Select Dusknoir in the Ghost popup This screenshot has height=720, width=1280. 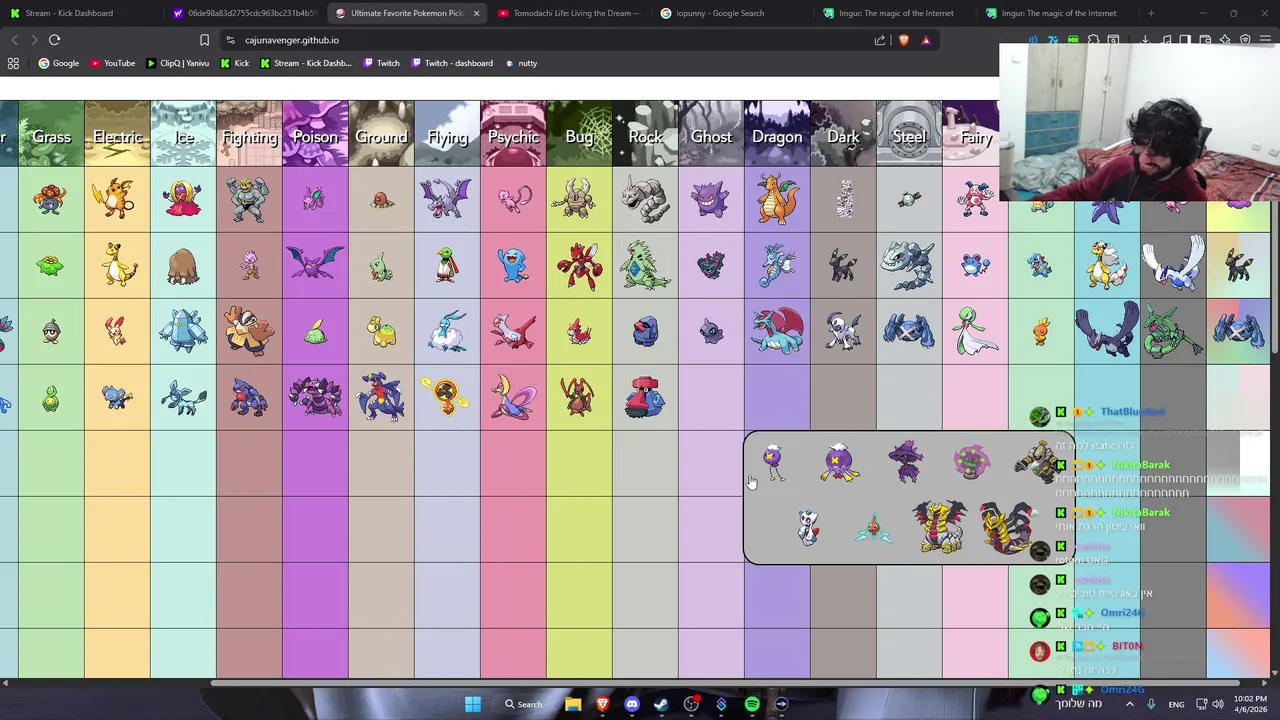point(1038,462)
